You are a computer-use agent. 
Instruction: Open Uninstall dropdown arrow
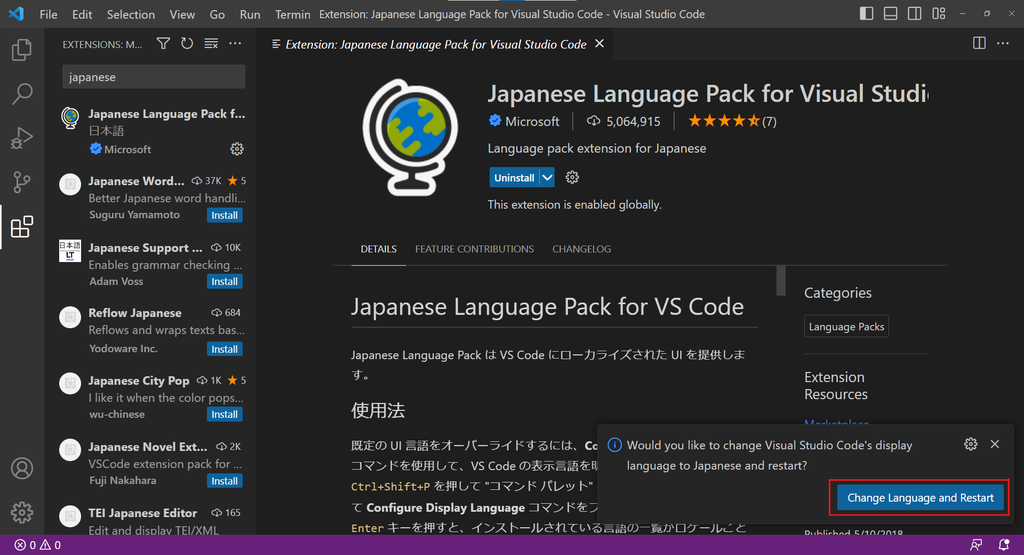(547, 178)
